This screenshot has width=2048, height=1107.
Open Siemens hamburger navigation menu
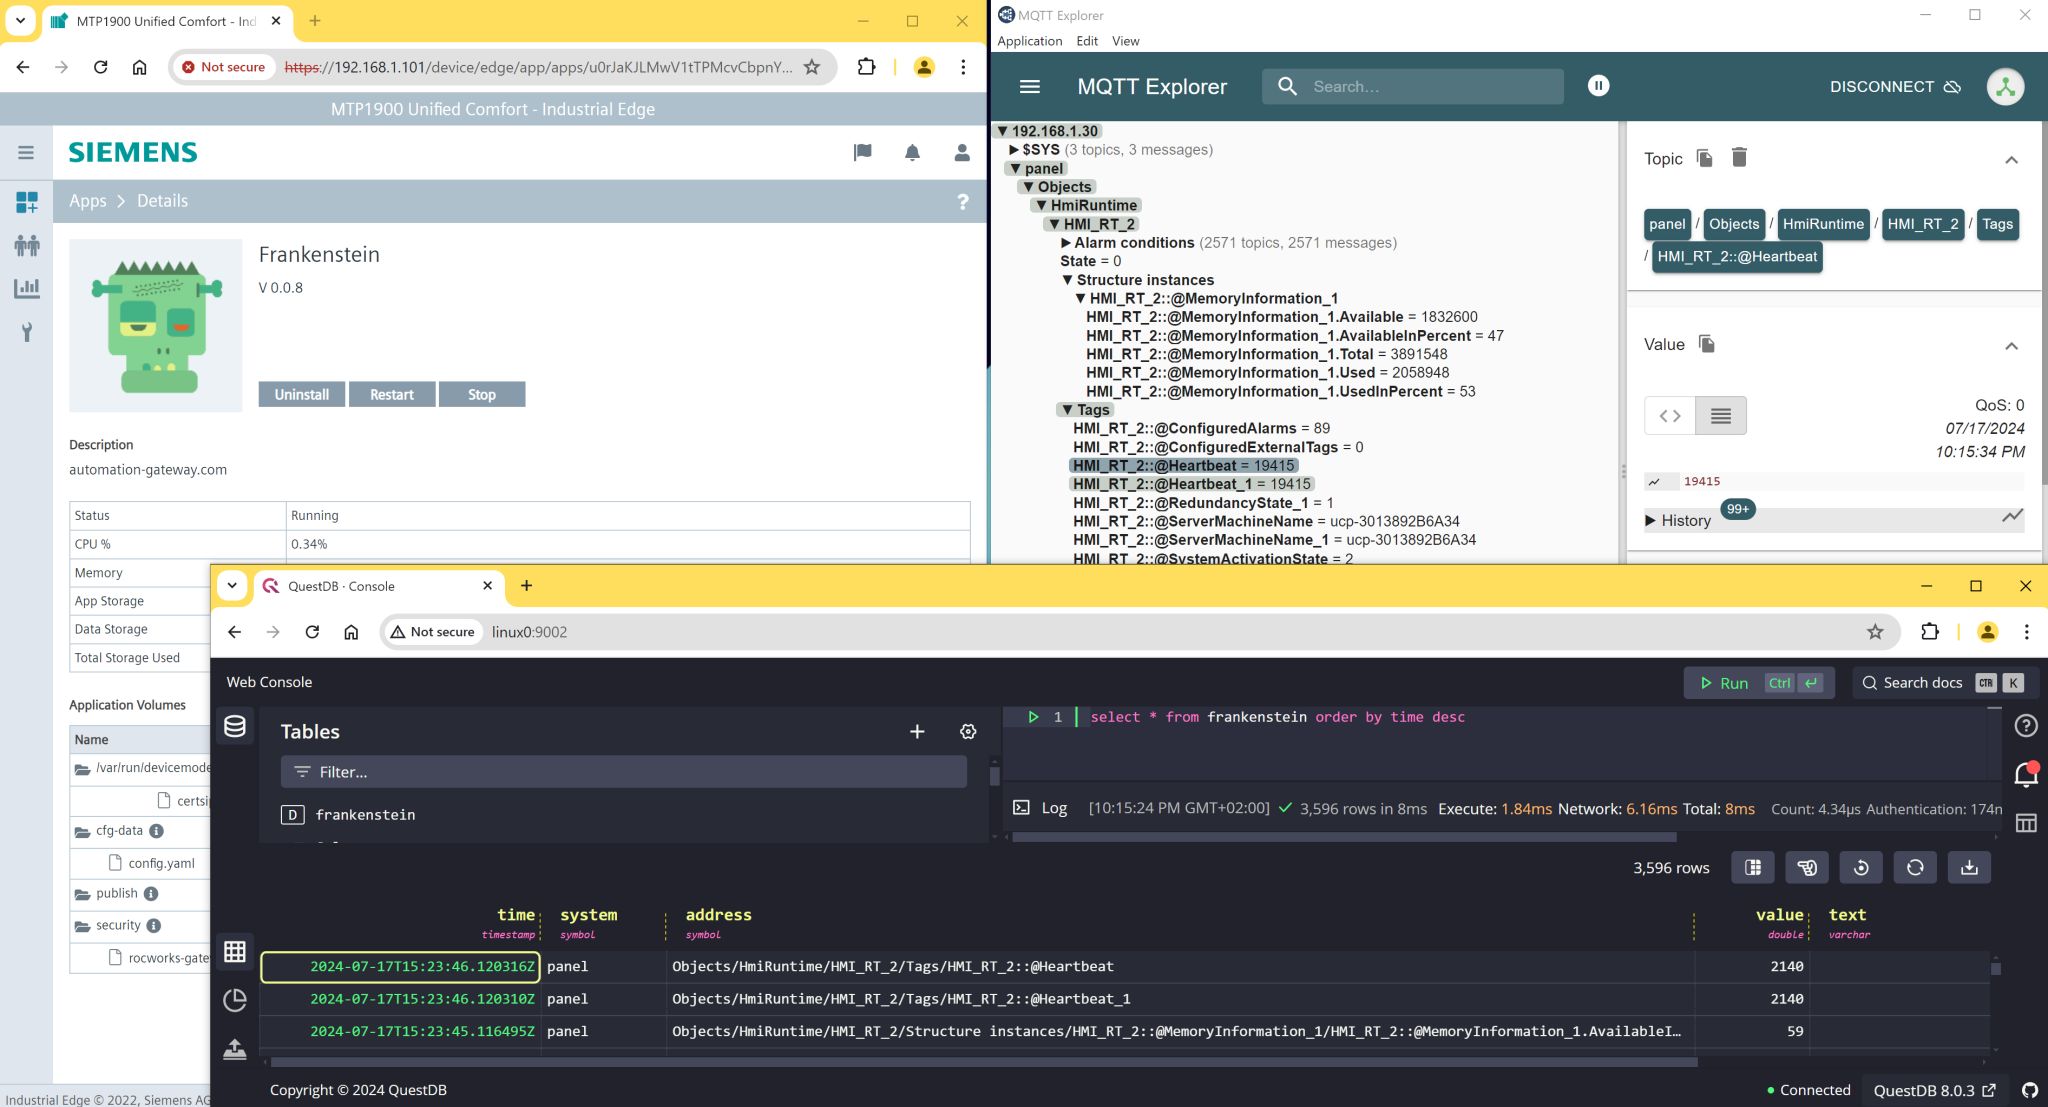pos(26,153)
